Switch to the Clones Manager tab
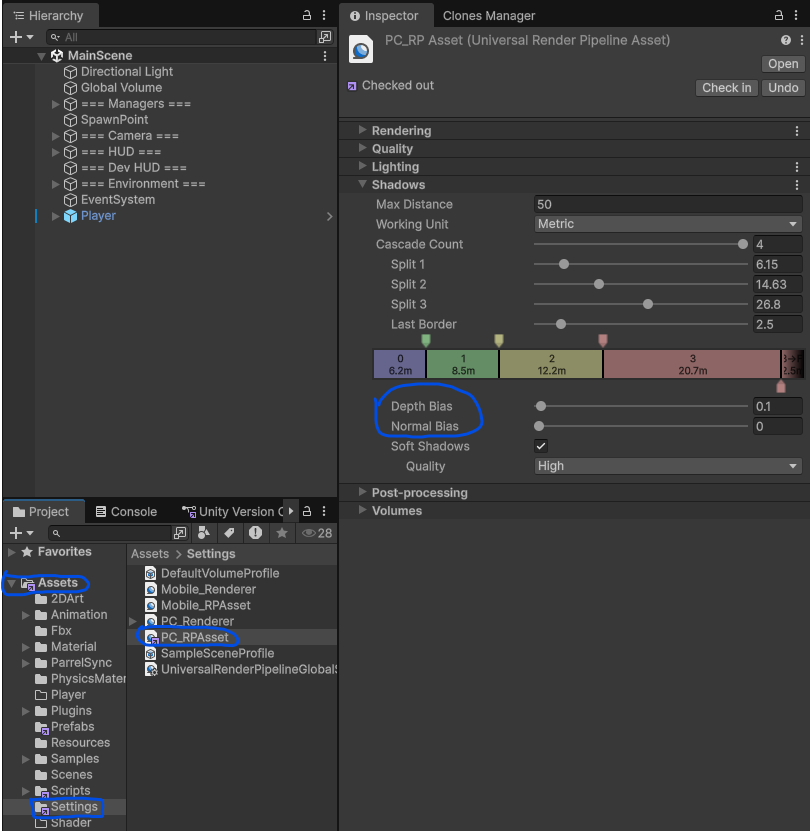This screenshot has height=831, width=810. 489,16
